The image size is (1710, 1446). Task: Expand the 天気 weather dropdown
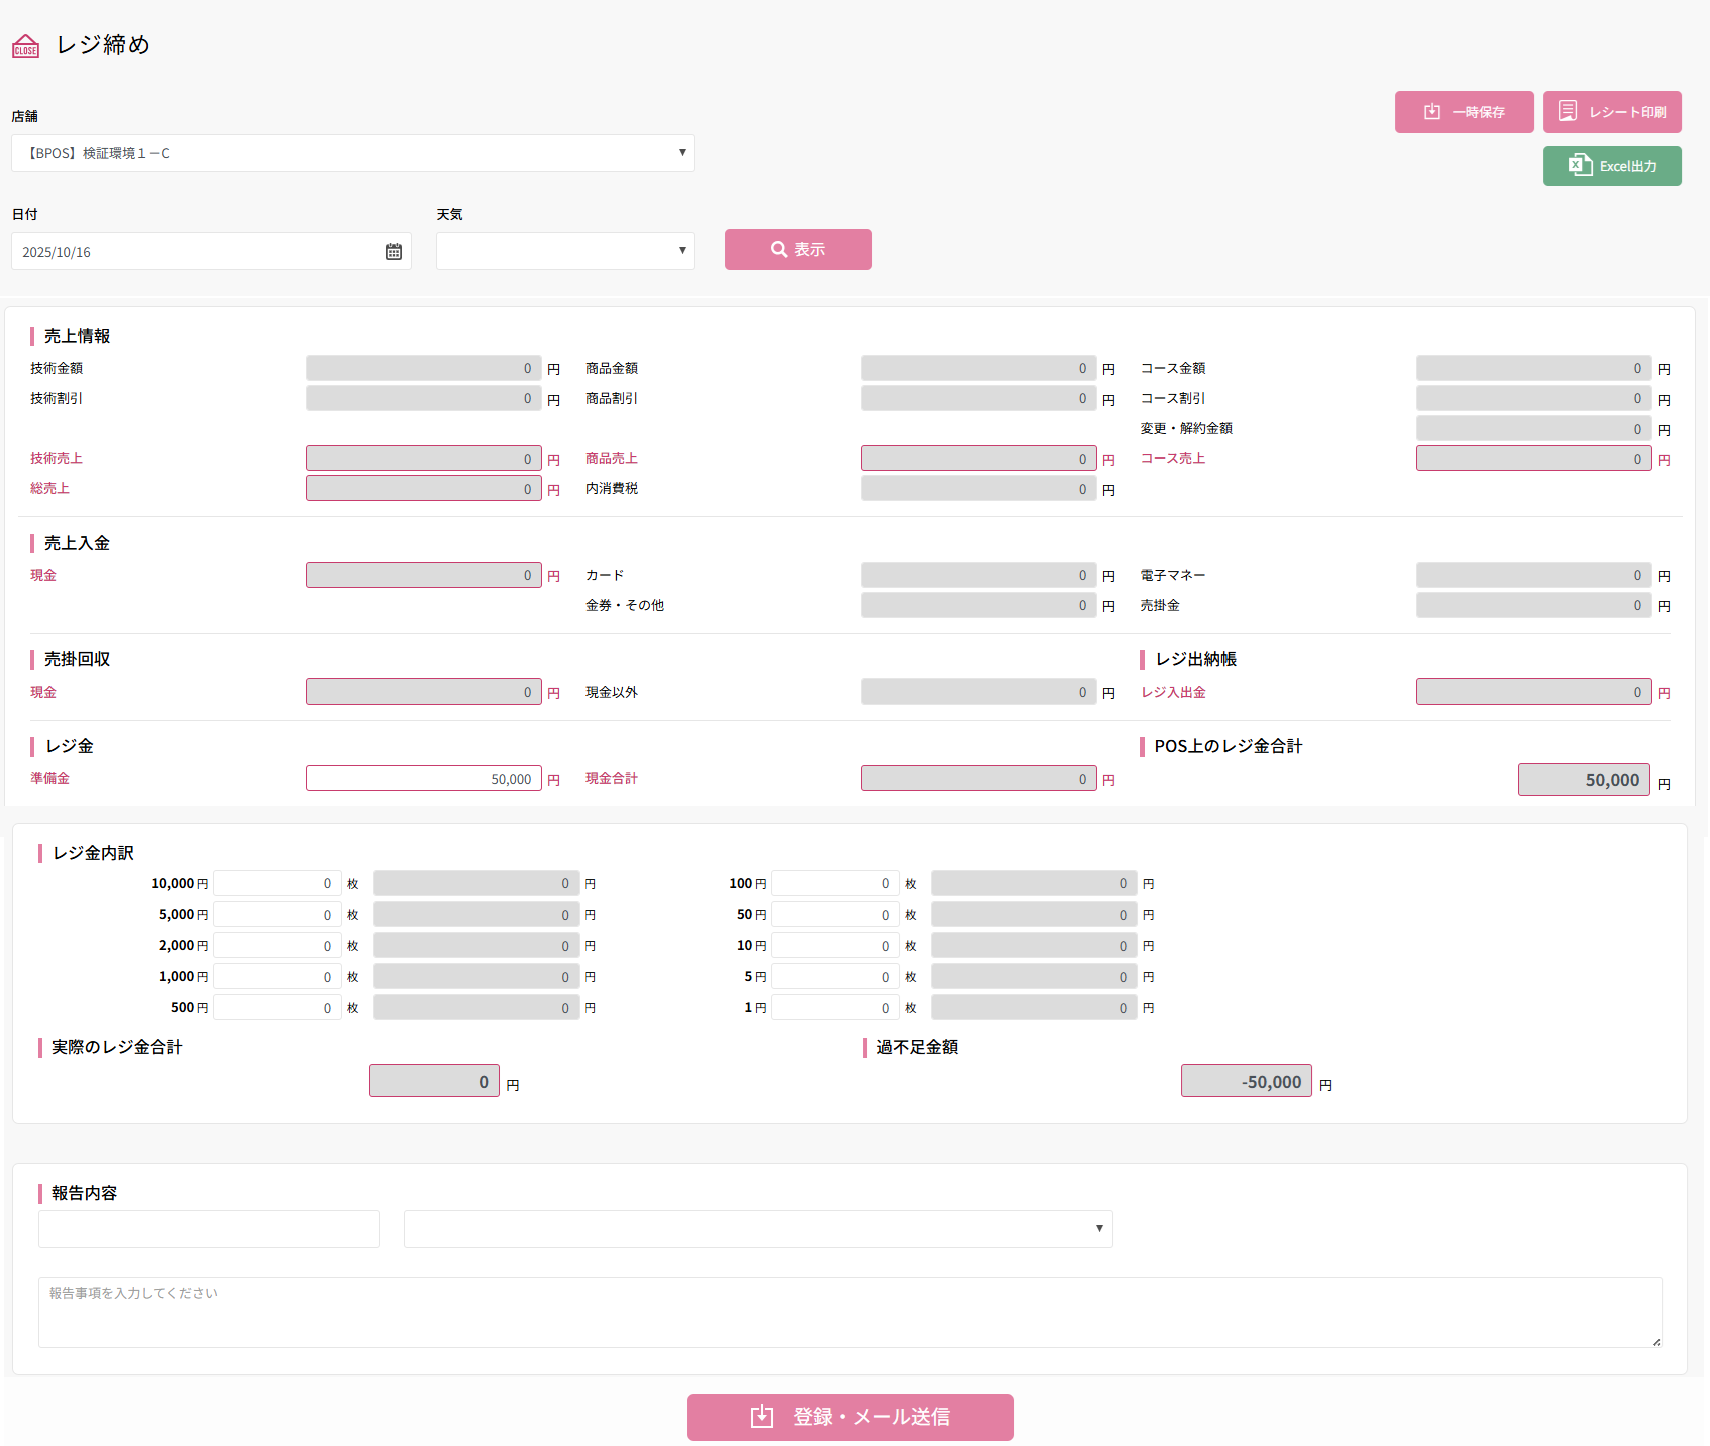(565, 251)
